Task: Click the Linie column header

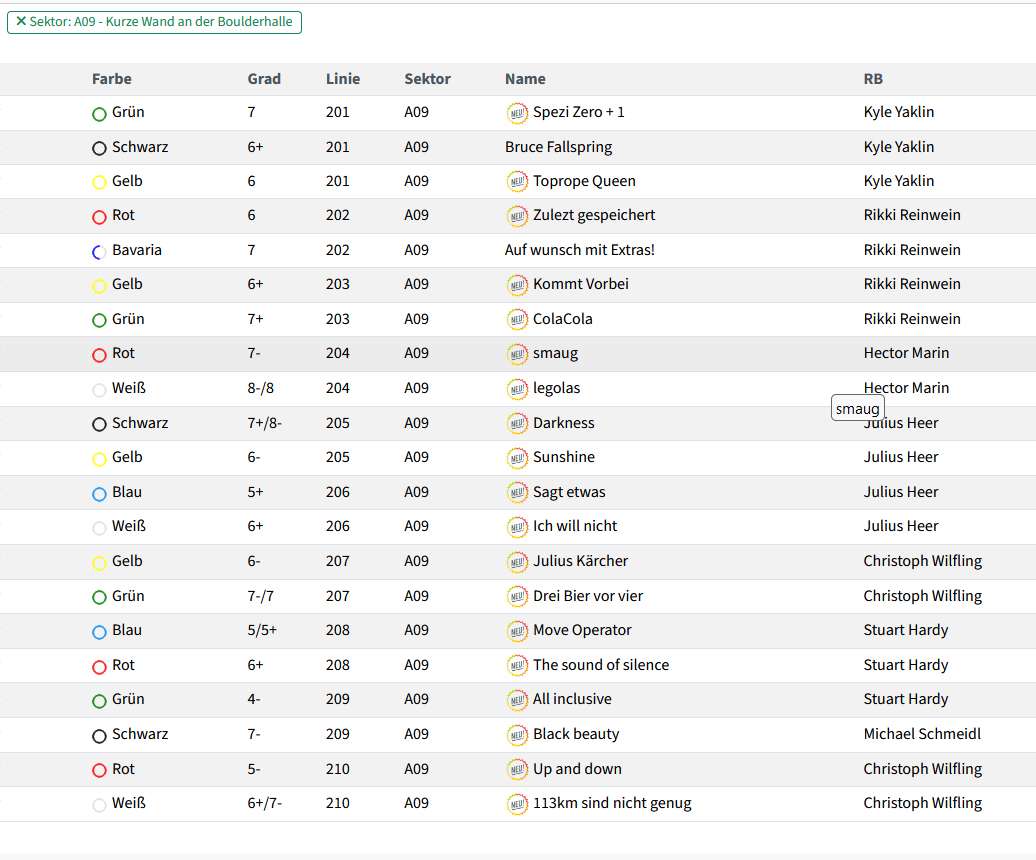Action: pos(343,79)
